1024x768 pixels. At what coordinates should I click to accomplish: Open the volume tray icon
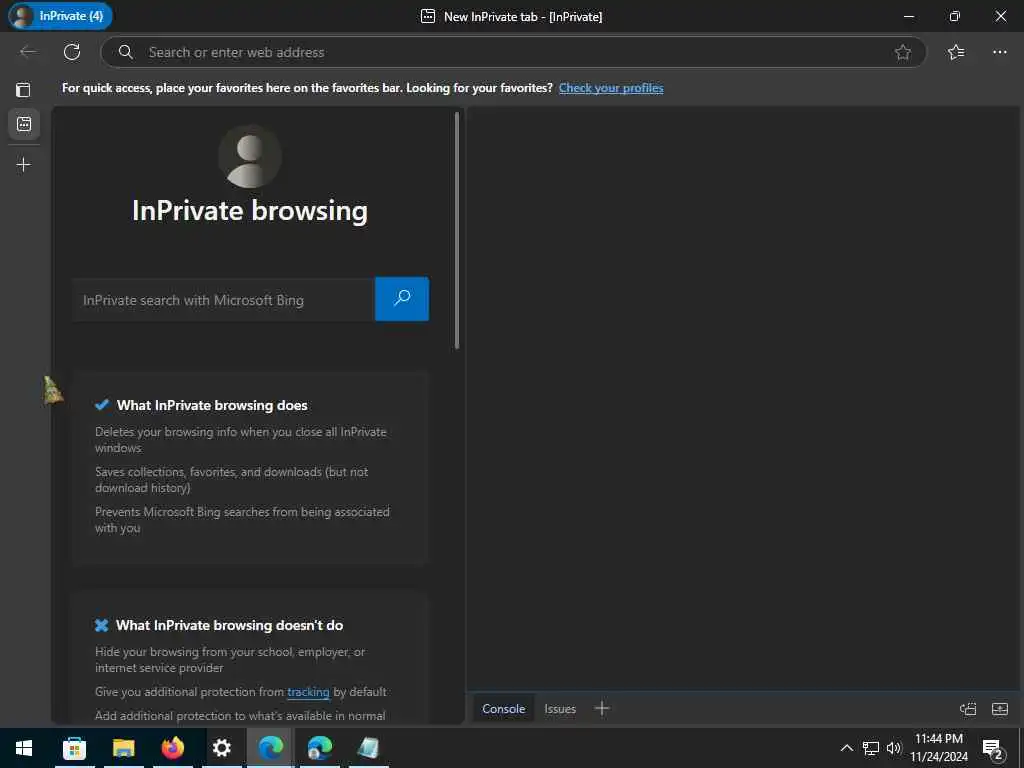tap(894, 748)
